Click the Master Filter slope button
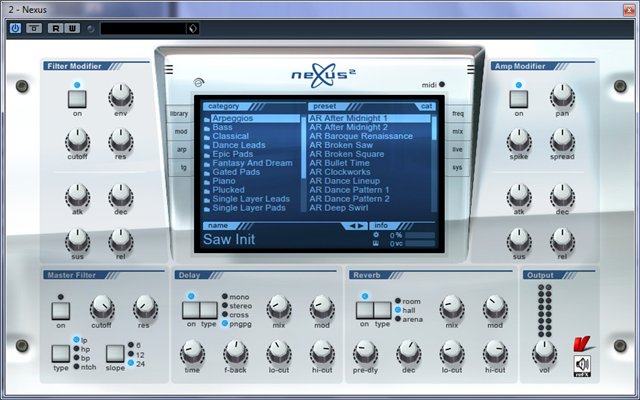 (115, 353)
